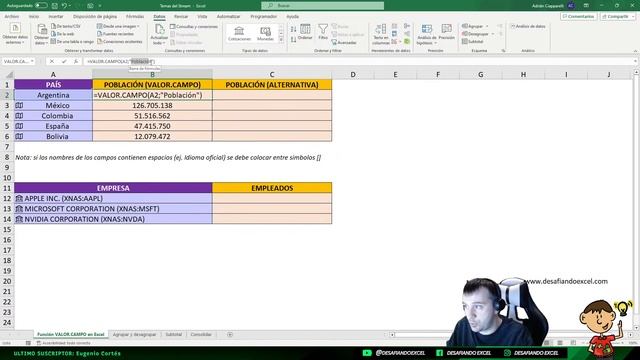Open the Archivo menu
Image resolution: width=640 pixels, height=360 pixels.
pos(11,16)
